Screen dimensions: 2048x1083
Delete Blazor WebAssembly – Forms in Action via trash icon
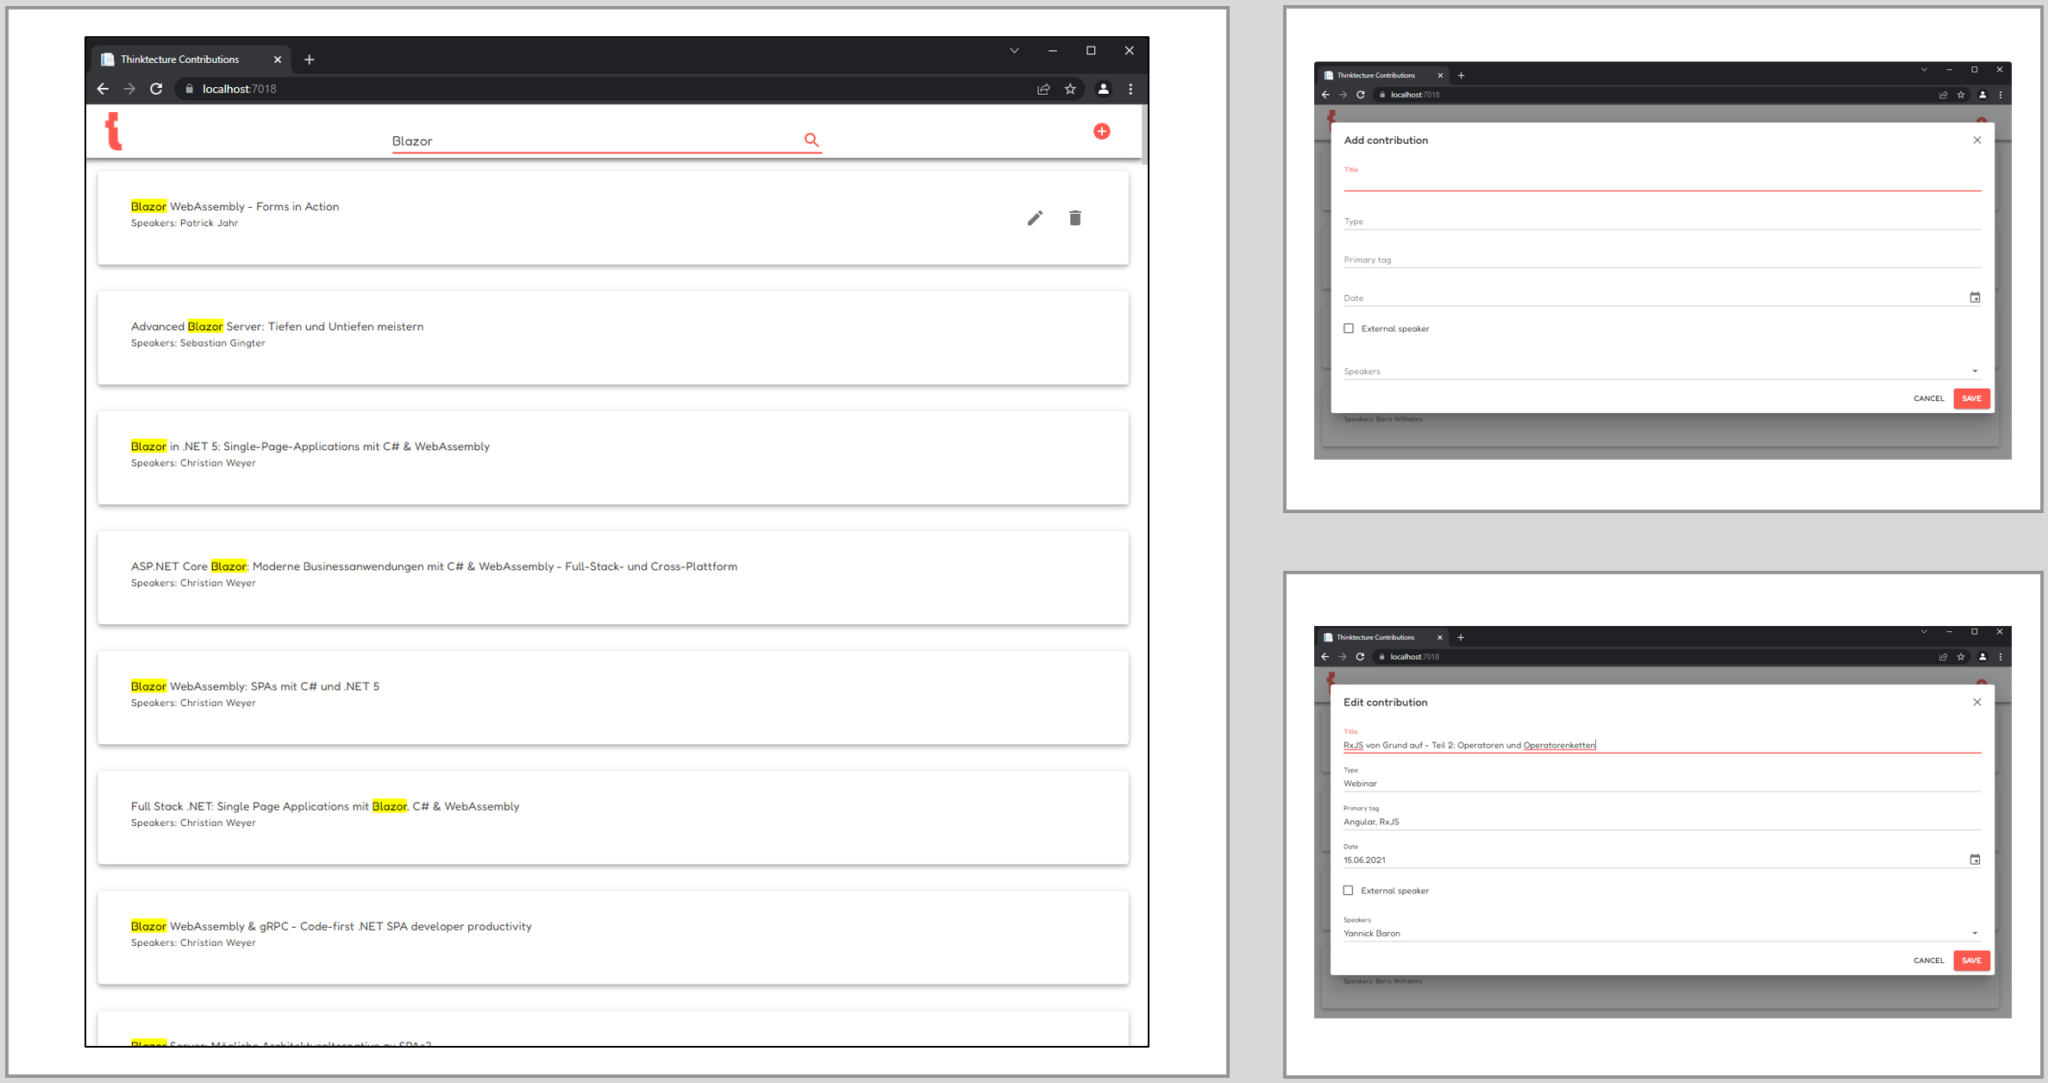coord(1075,217)
